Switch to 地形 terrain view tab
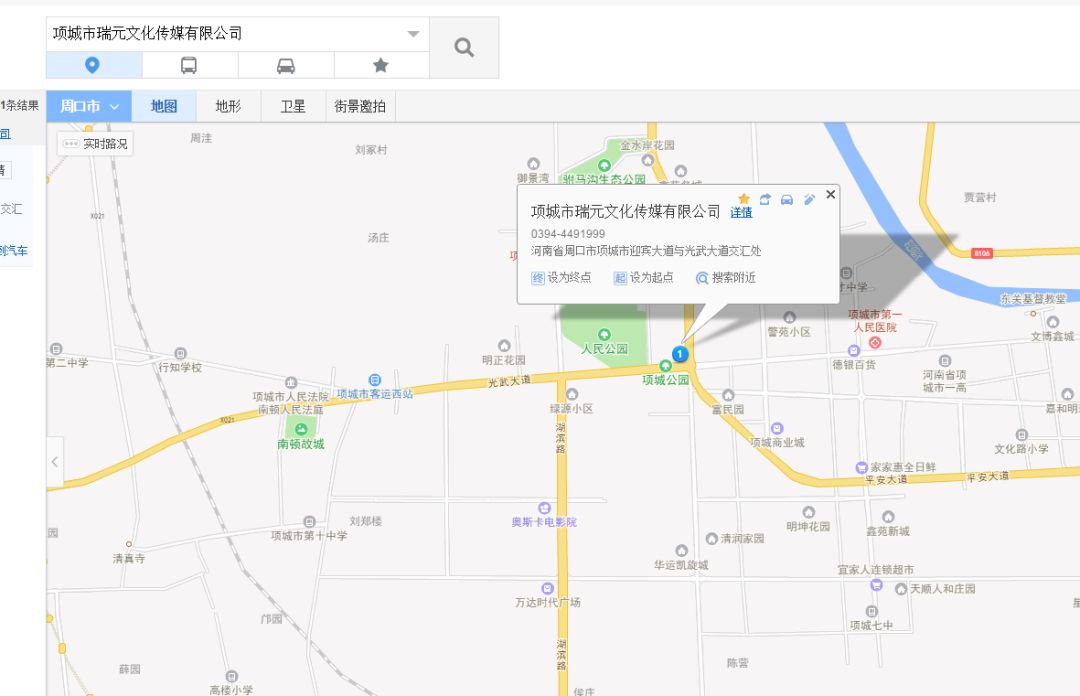Viewport: 1080px width, 696px height. [x=229, y=106]
